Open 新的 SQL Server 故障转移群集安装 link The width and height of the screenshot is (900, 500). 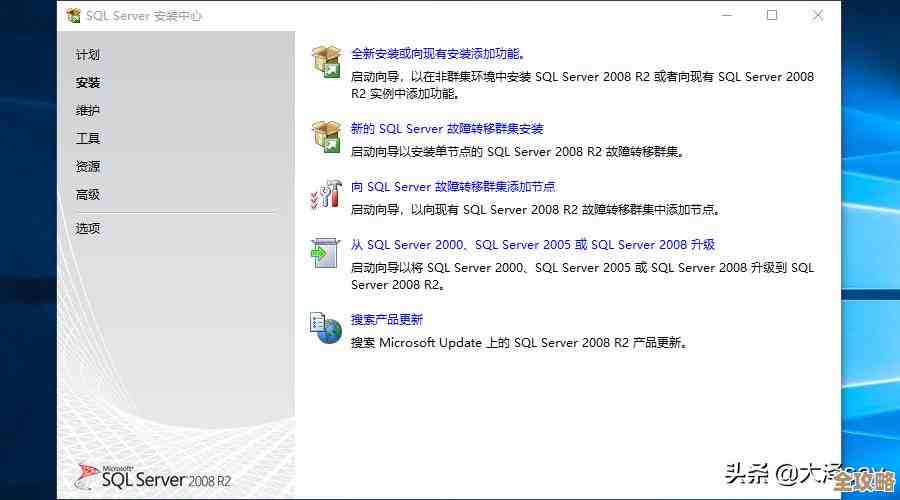tap(447, 129)
